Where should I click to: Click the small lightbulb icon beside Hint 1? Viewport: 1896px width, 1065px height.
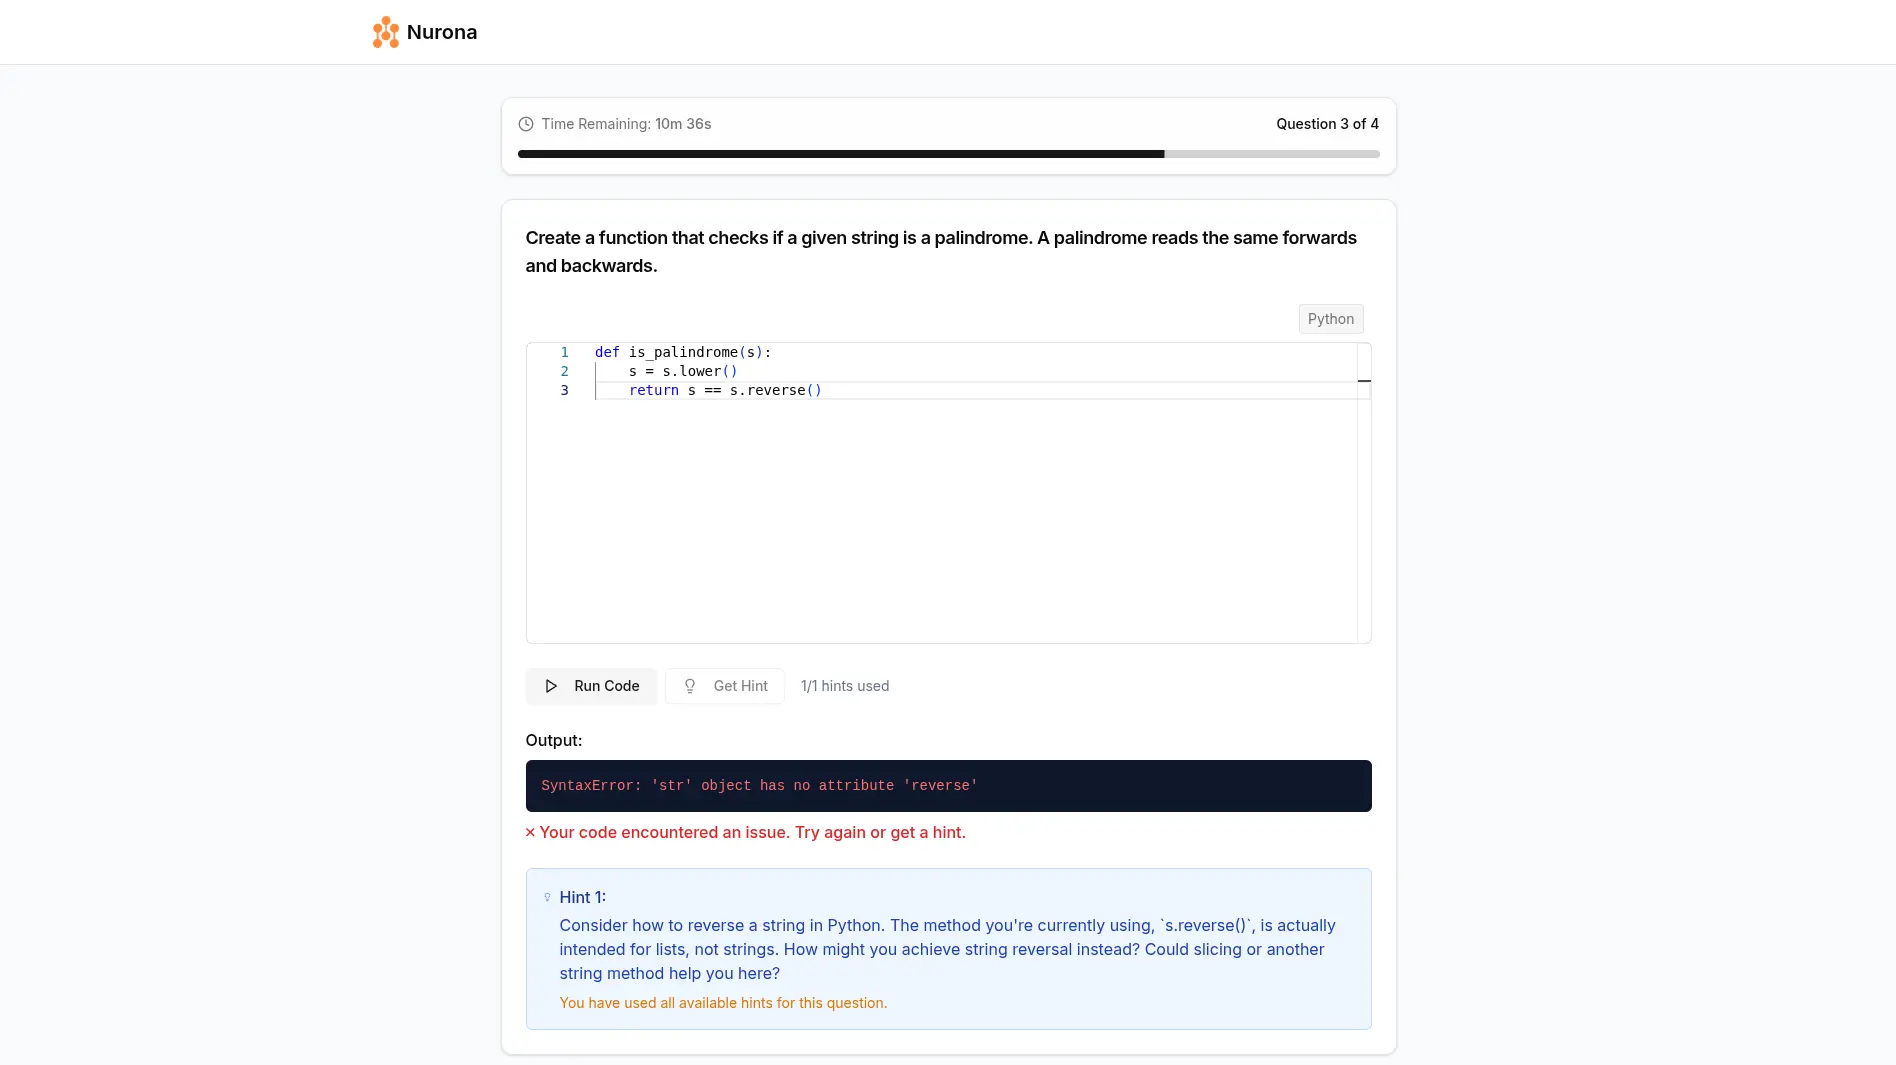547,897
